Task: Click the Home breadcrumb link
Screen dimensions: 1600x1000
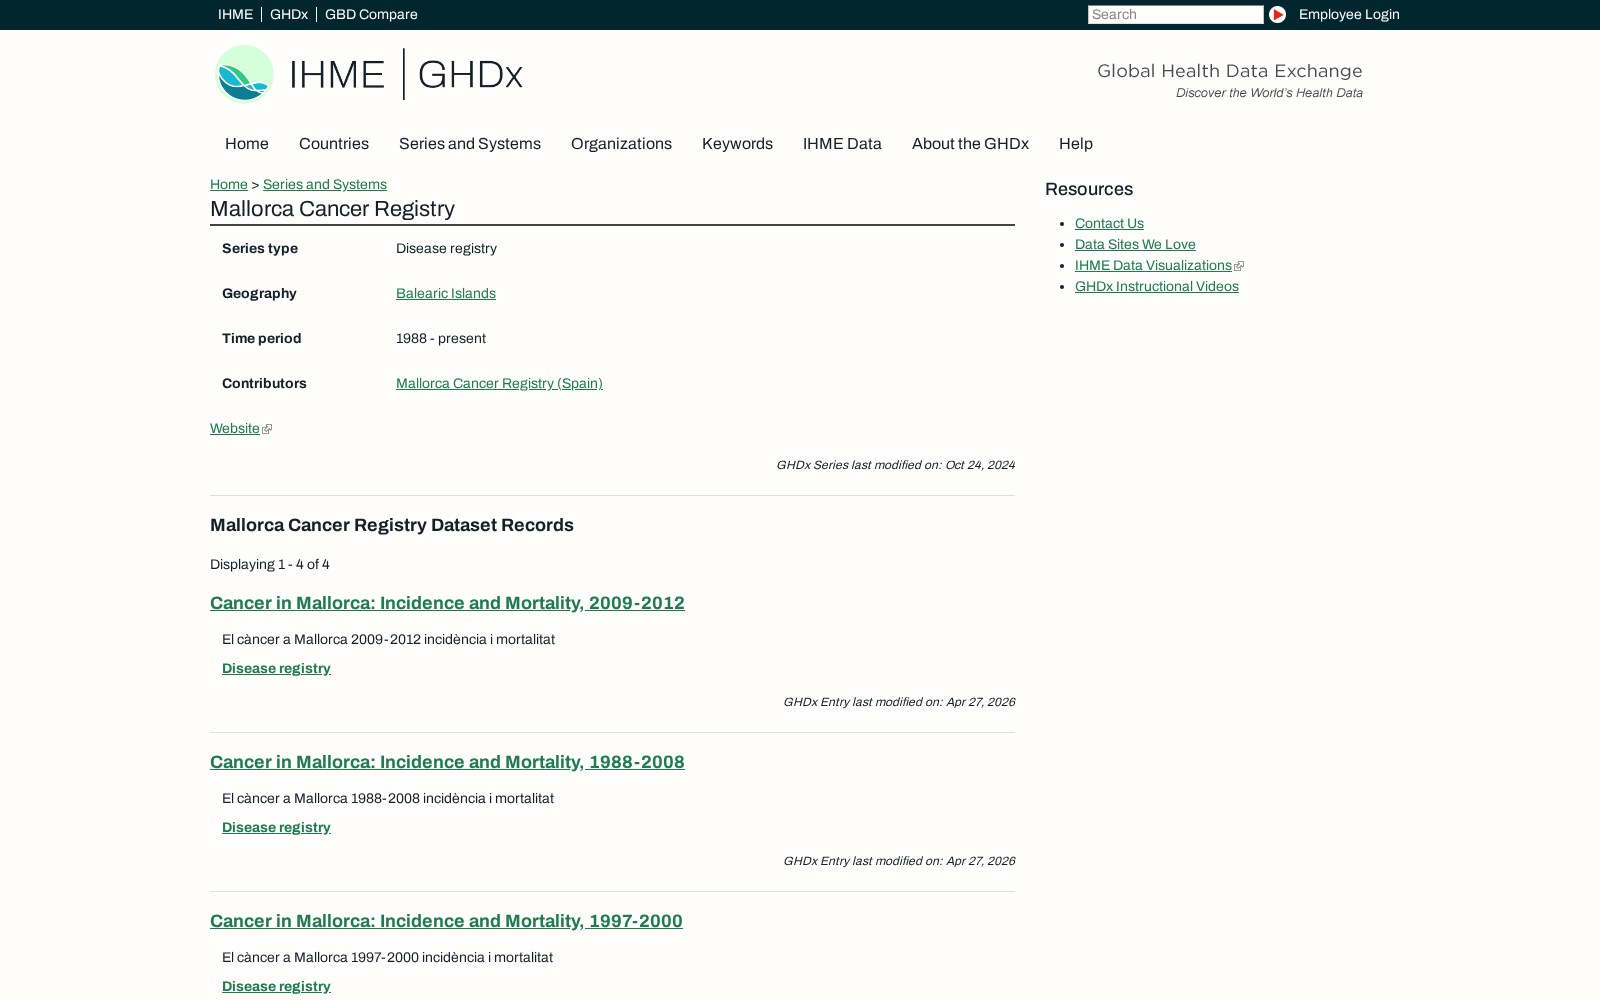Action: point(229,185)
